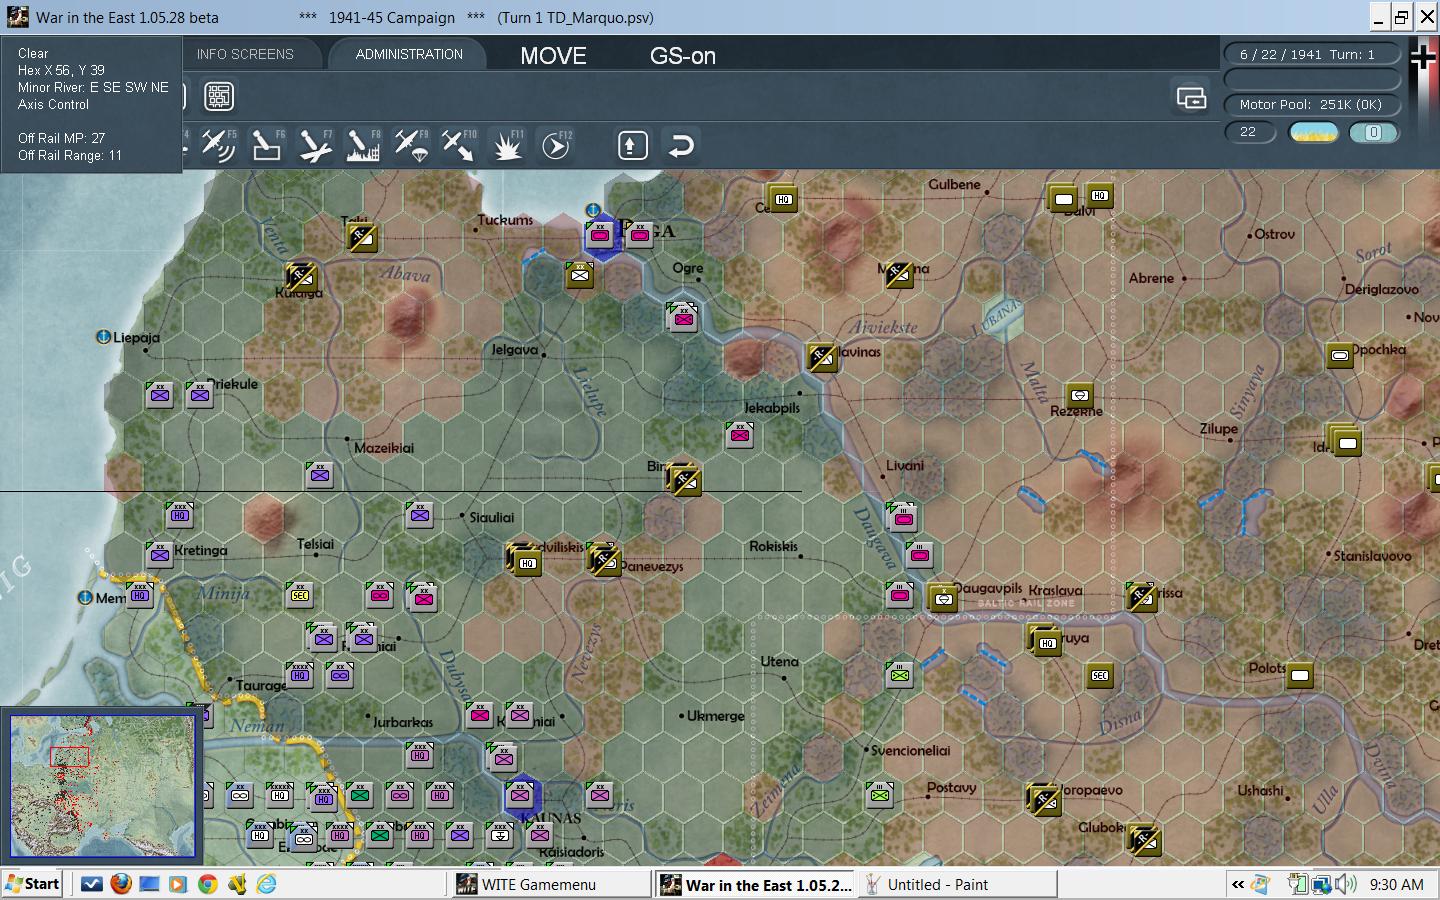
Task: Select the F8 bomb city mode icon
Action: coord(362,146)
